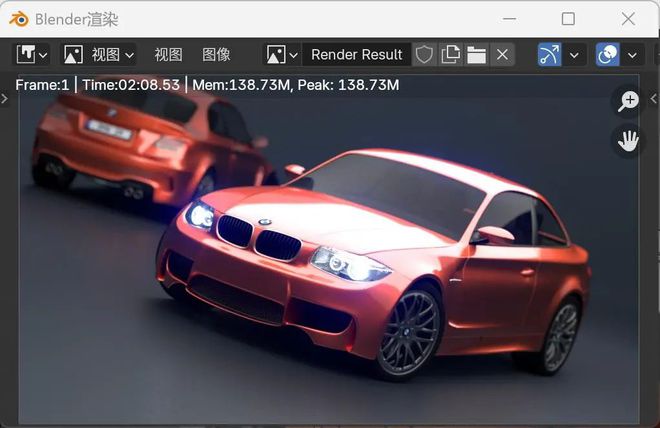Expand the right sidebar region arrow
The width and height of the screenshot is (660, 428).
click(x=654, y=98)
